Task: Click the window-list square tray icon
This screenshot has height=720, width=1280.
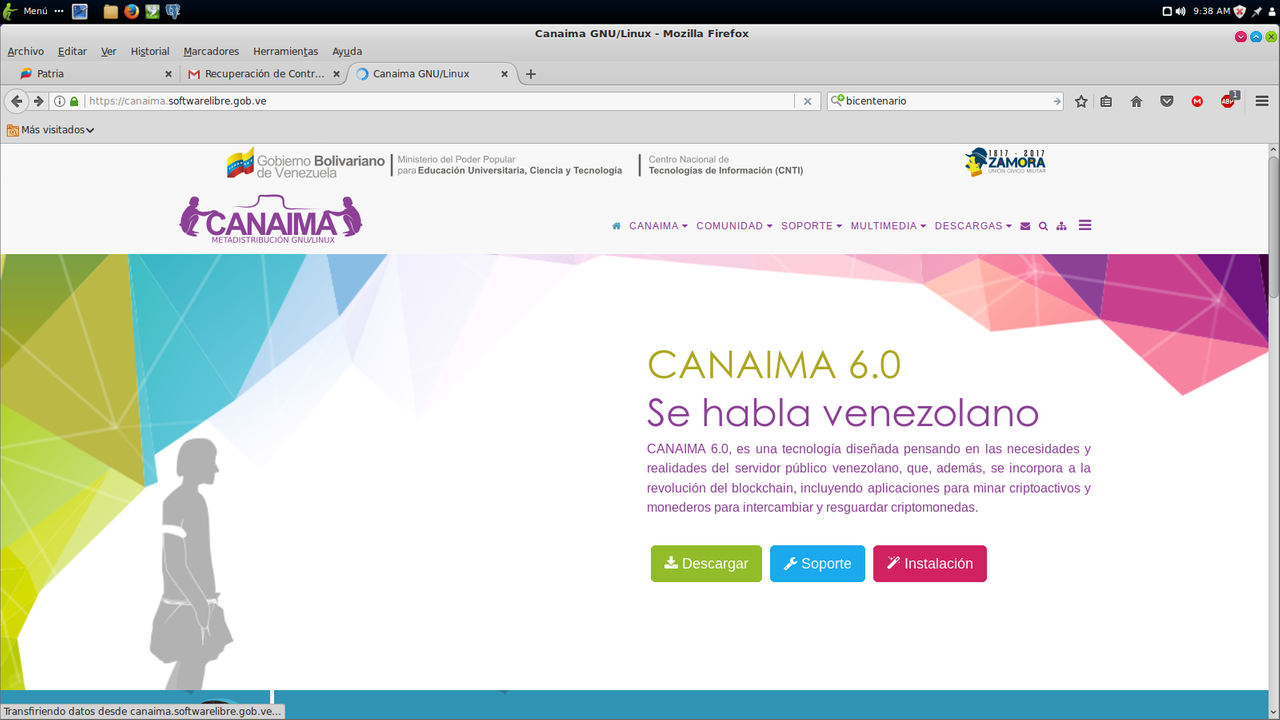Action: click(x=1167, y=11)
